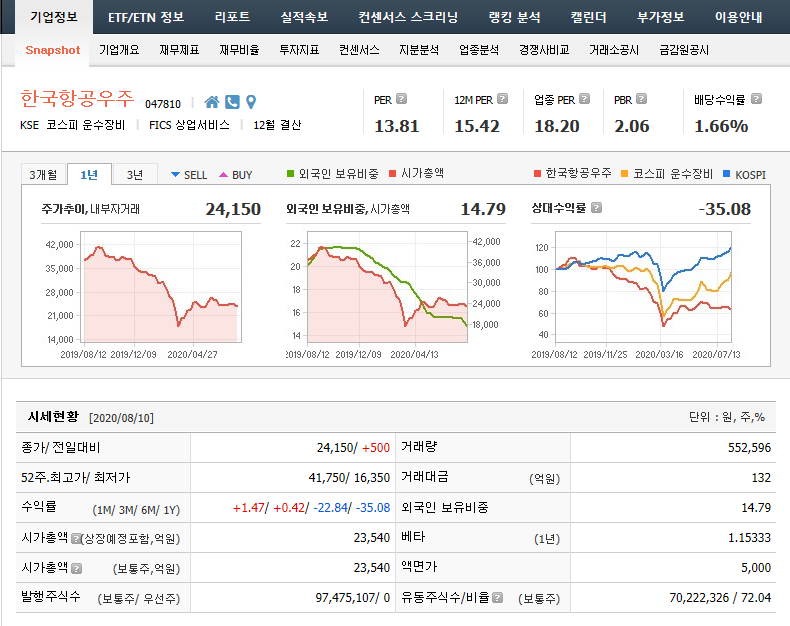Open help icon next to PBR

641,99
